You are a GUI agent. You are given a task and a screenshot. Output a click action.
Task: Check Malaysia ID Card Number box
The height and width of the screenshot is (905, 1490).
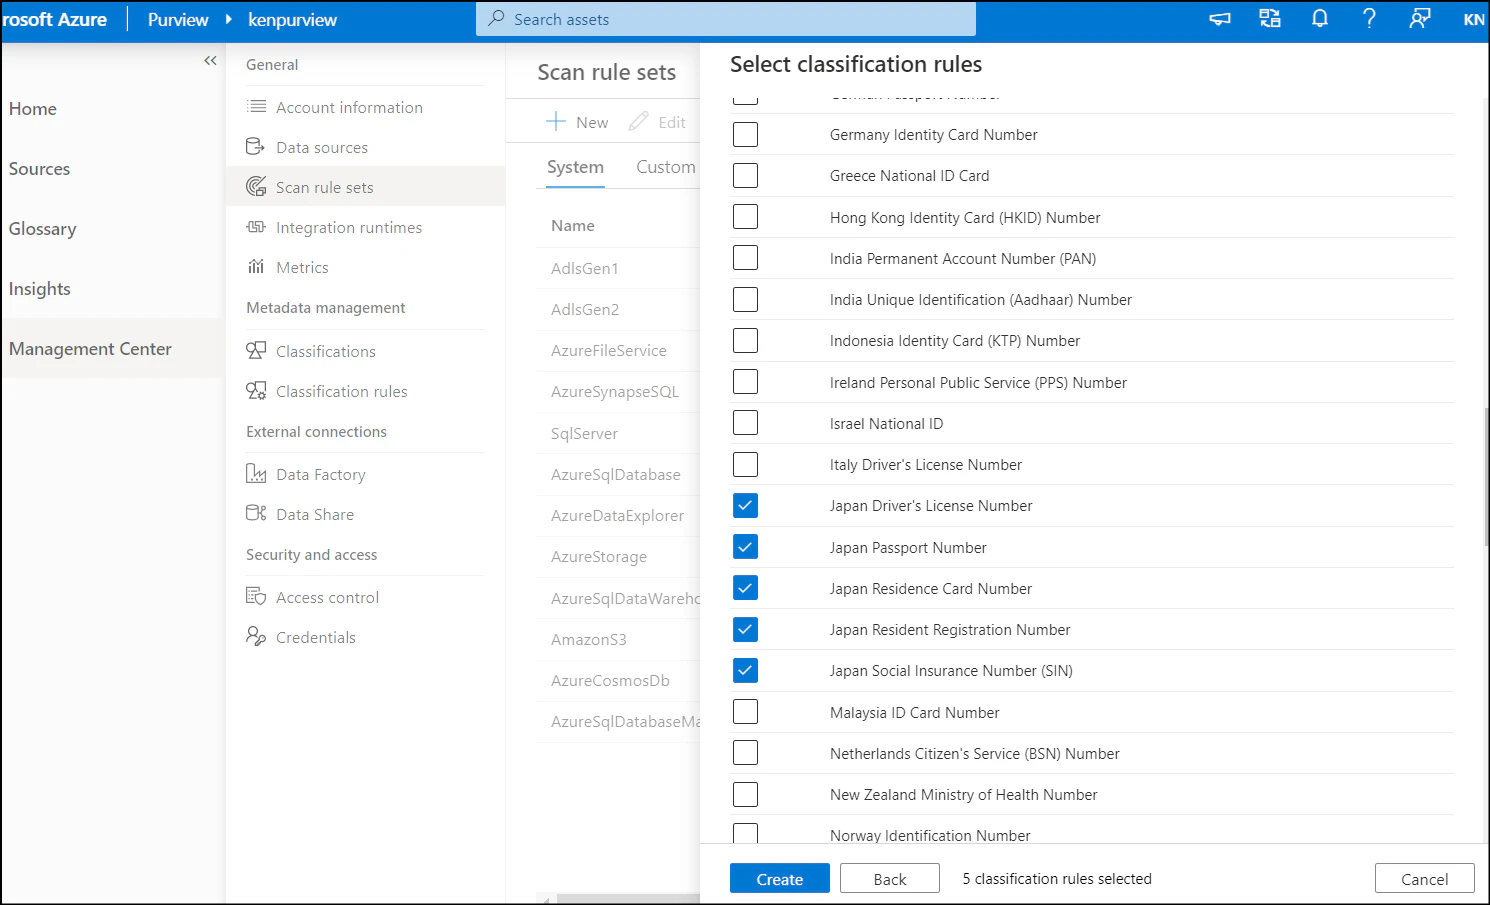pos(745,712)
